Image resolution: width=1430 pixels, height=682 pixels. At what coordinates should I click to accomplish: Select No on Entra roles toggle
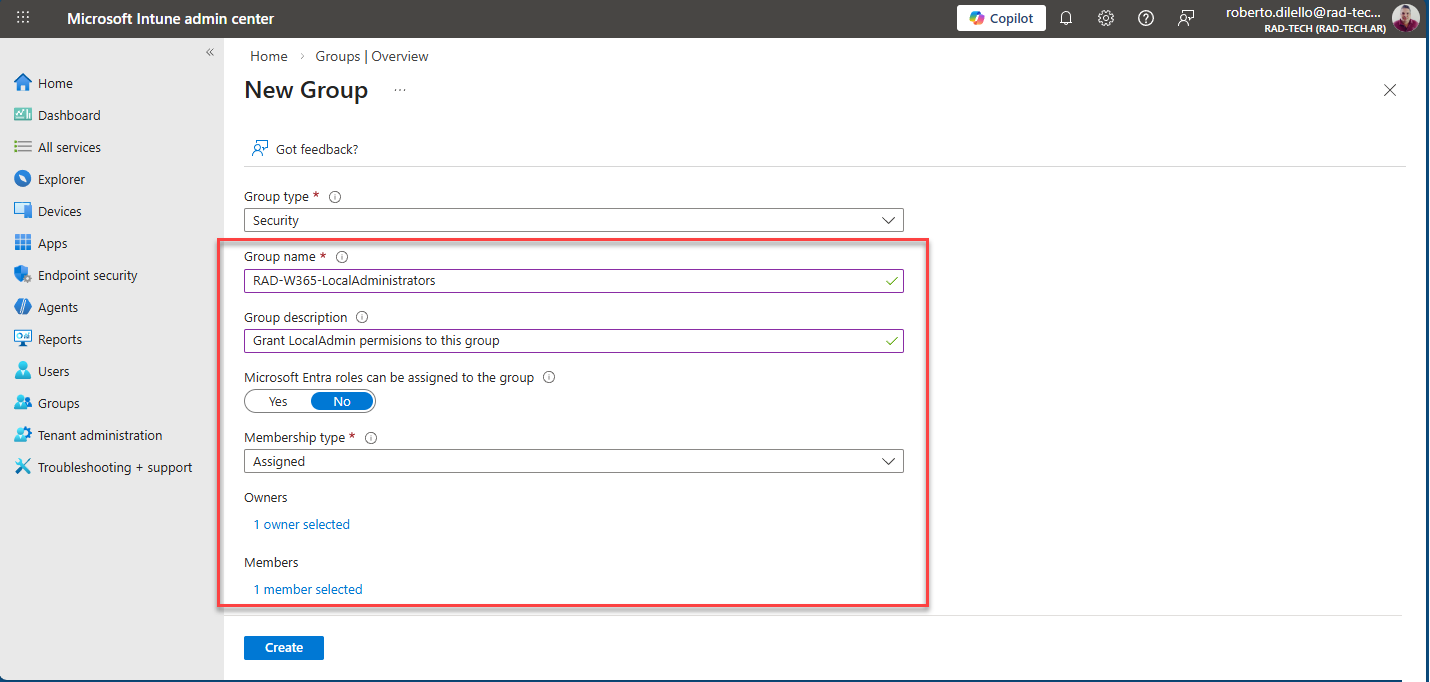tap(342, 401)
